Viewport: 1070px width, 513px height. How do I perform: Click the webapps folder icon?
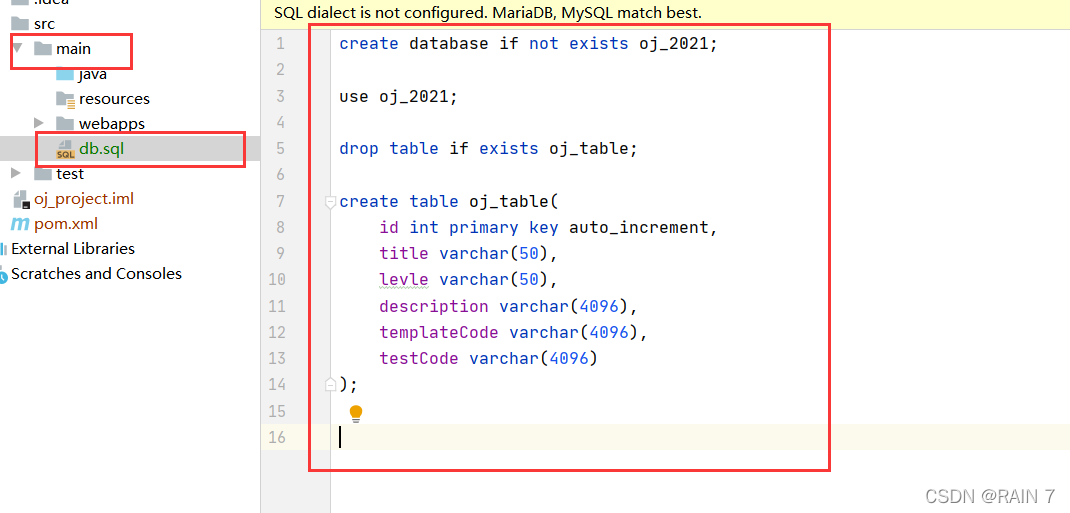point(65,123)
